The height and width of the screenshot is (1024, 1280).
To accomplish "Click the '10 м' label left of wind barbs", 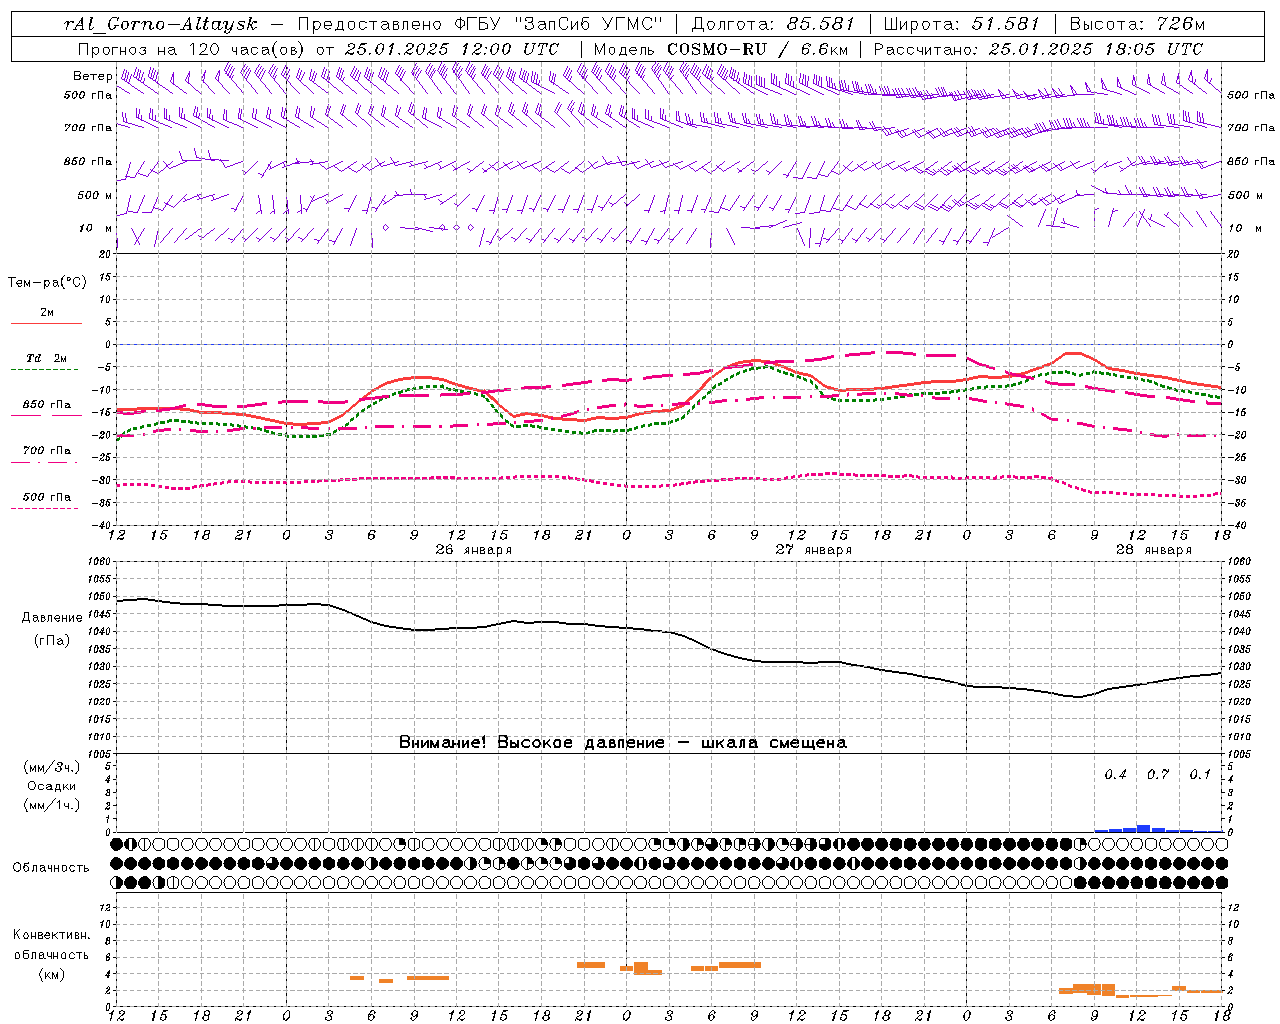I will click(x=96, y=228).
